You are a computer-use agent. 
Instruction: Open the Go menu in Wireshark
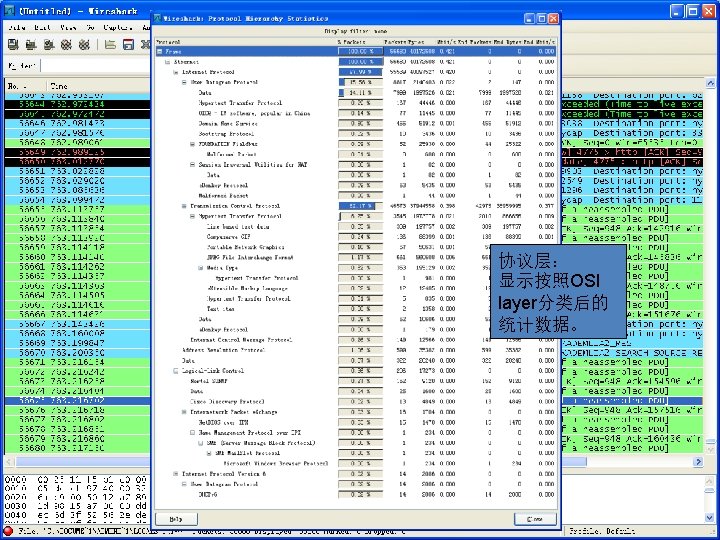coord(90,28)
